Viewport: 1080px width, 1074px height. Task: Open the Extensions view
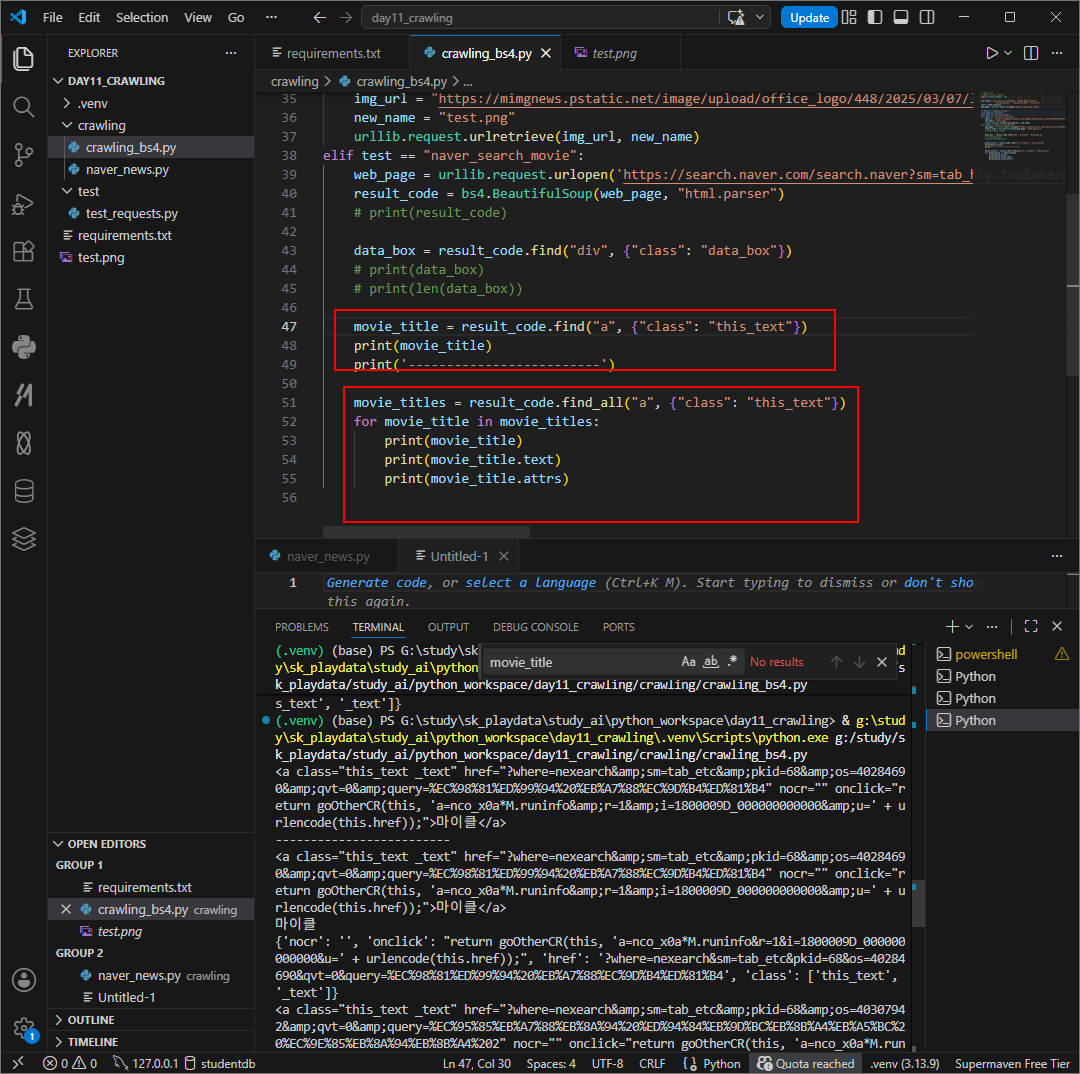pos(23,251)
